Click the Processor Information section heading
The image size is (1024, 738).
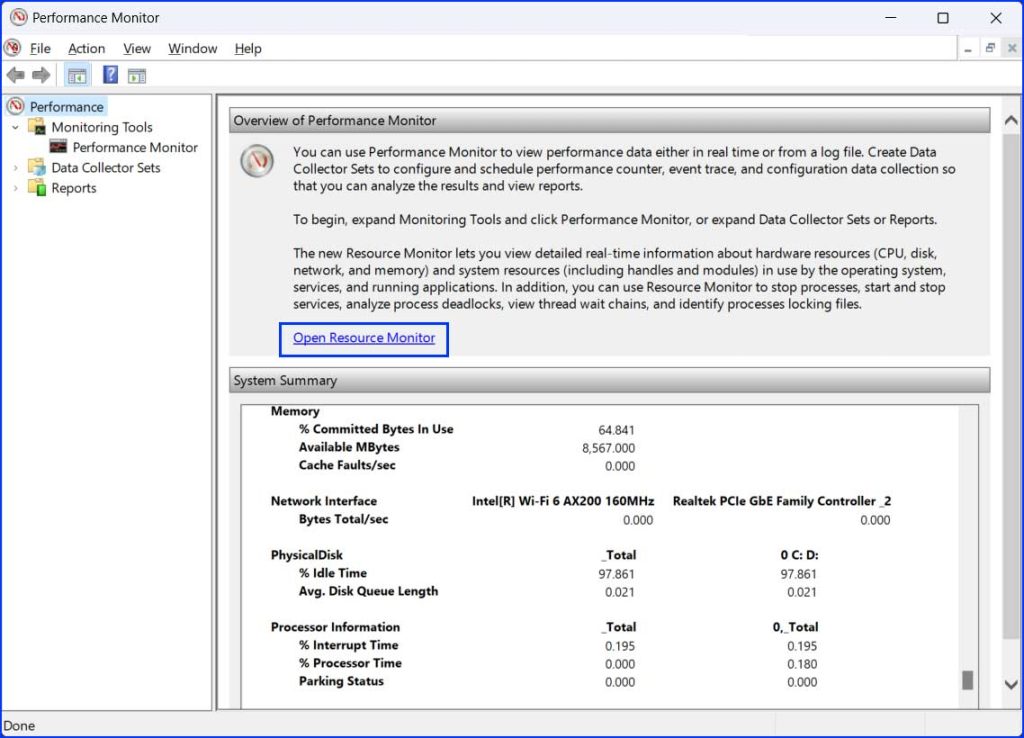335,627
